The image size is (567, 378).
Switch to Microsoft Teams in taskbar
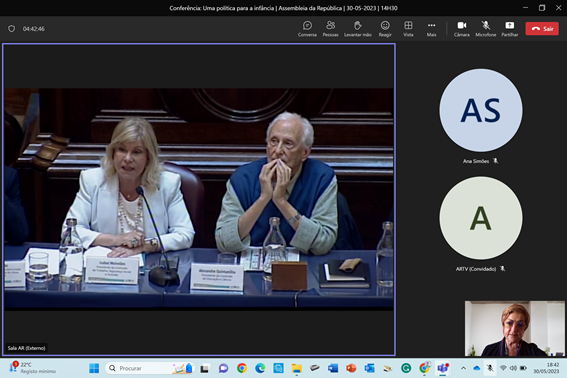coord(443,368)
